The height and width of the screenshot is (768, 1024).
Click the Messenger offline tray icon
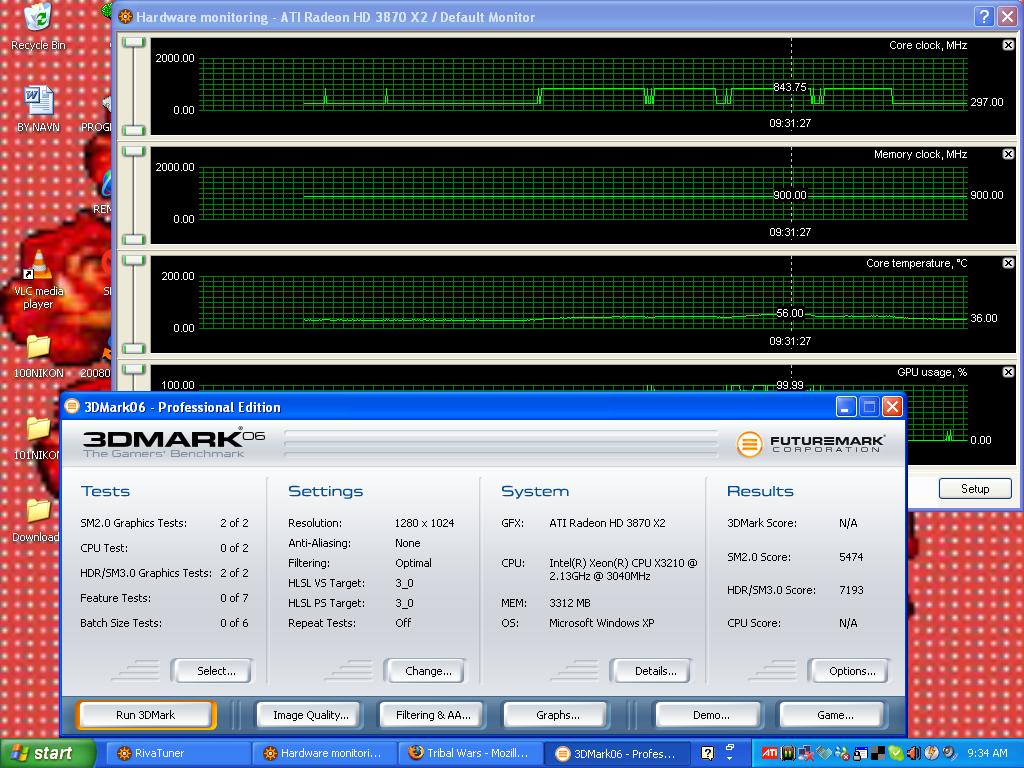[842, 753]
